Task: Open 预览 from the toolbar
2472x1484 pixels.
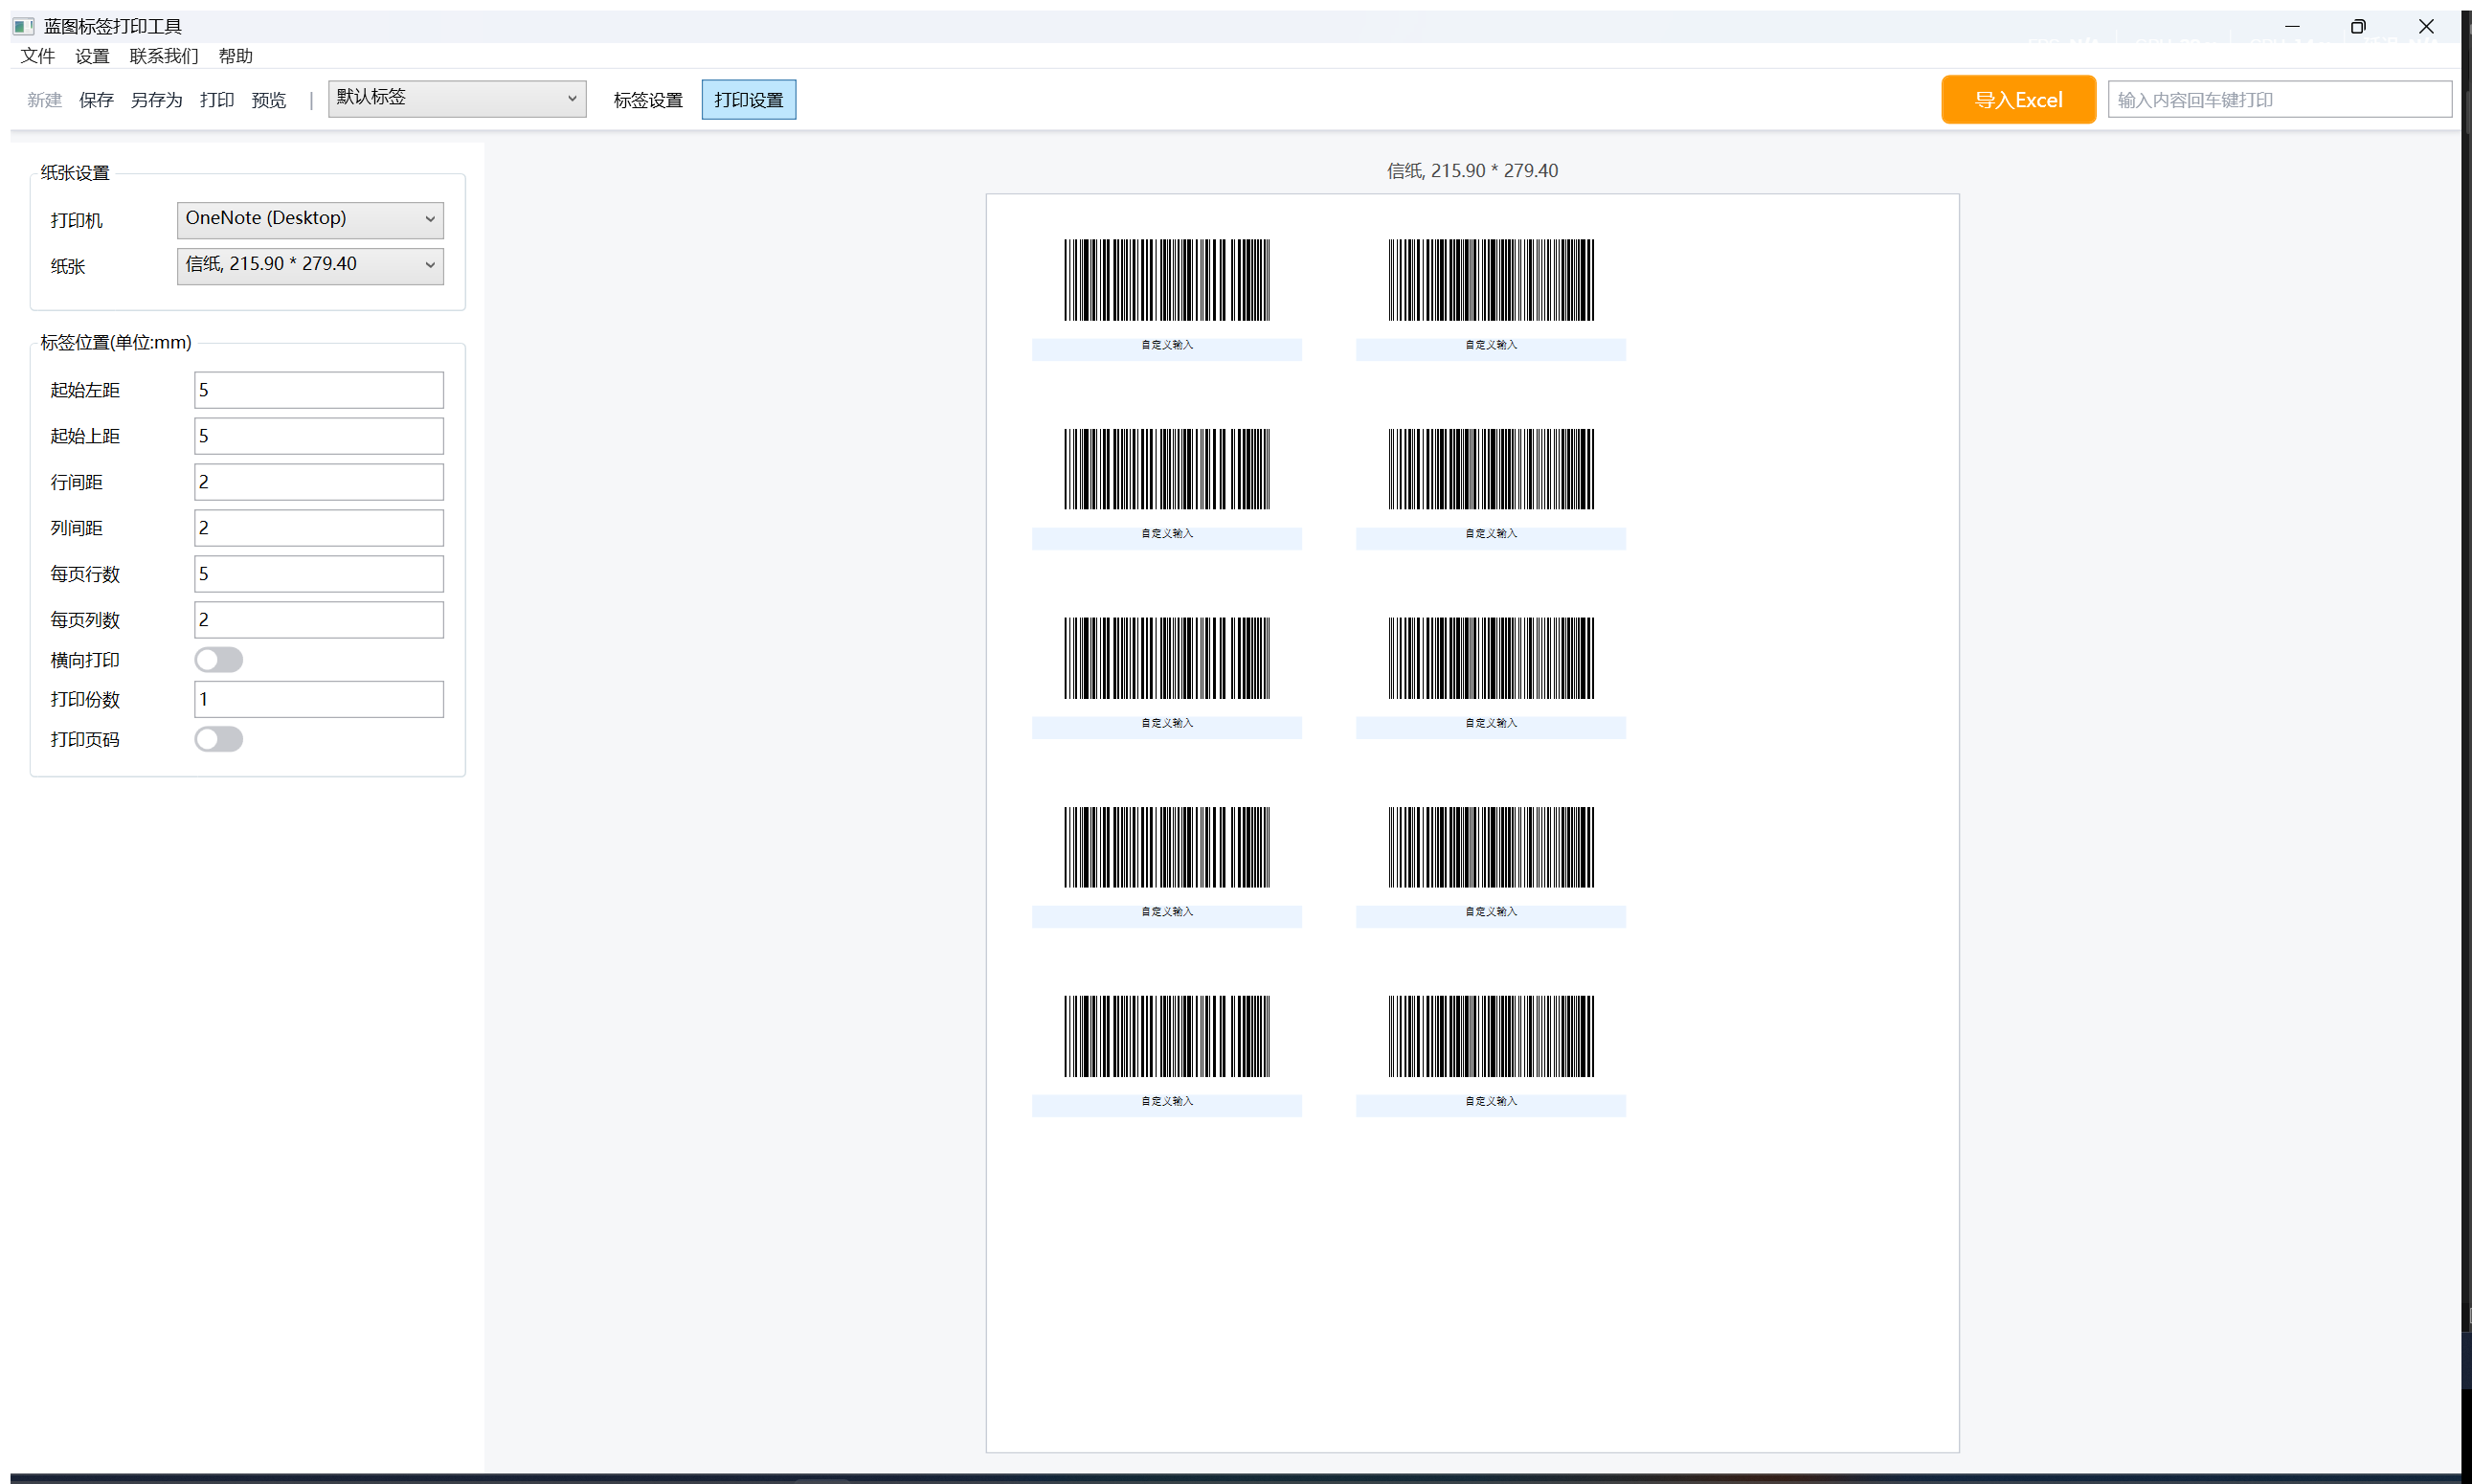Action: click(269, 100)
